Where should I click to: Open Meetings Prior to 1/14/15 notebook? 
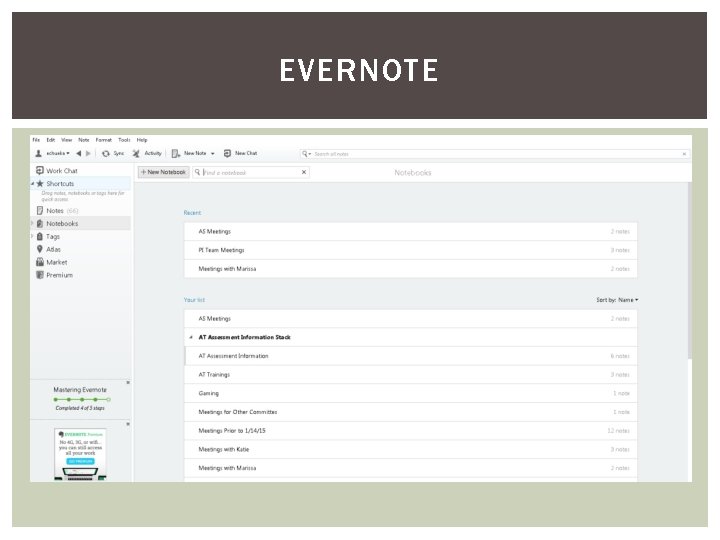[411, 431]
